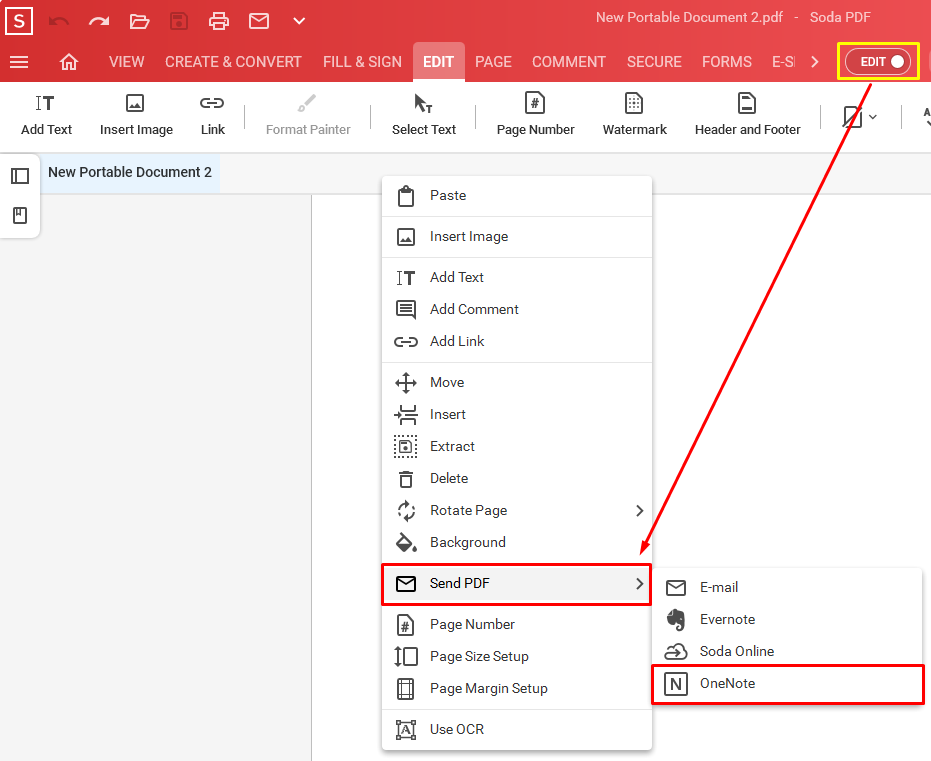Screen dimensions: 931x761
Task: Open a file via folder icon
Action: point(139,22)
